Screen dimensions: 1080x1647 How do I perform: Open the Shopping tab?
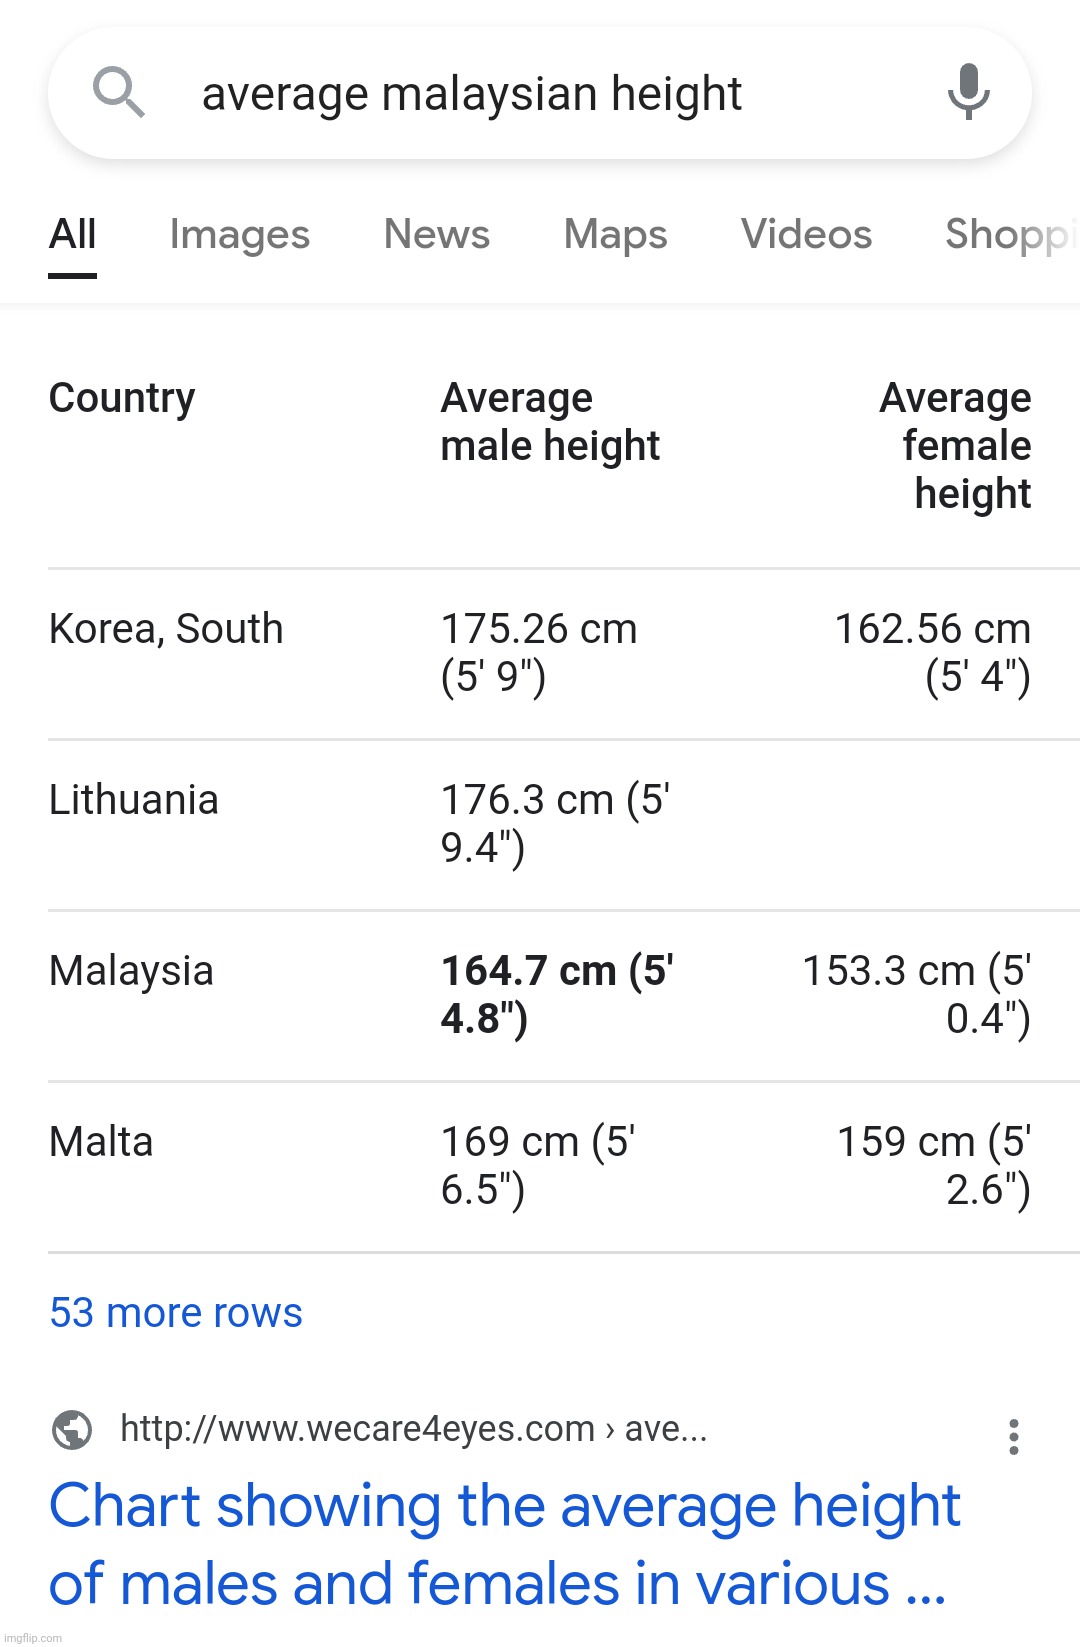click(1010, 234)
